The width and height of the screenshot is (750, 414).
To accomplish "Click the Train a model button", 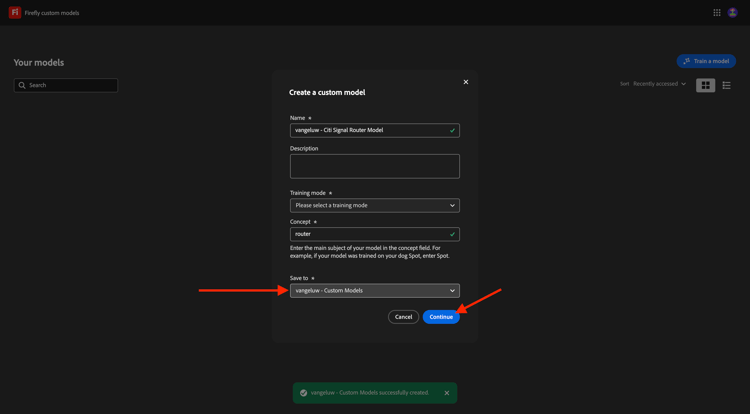I will [706, 61].
